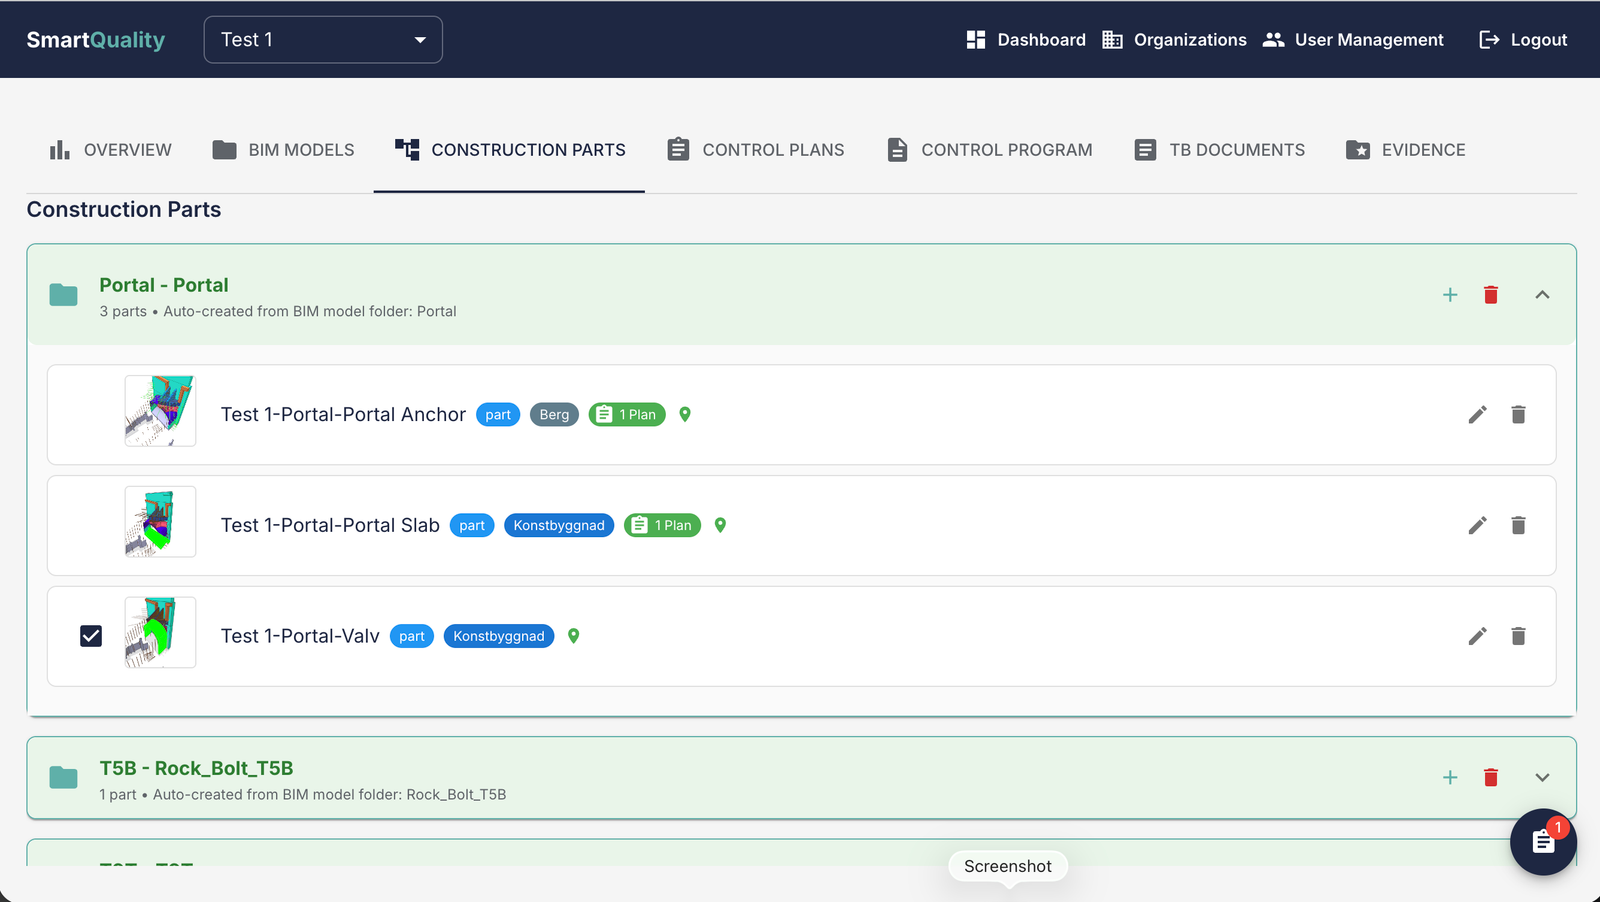
Task: Delete the Portal - Portal folder
Action: [1491, 295]
